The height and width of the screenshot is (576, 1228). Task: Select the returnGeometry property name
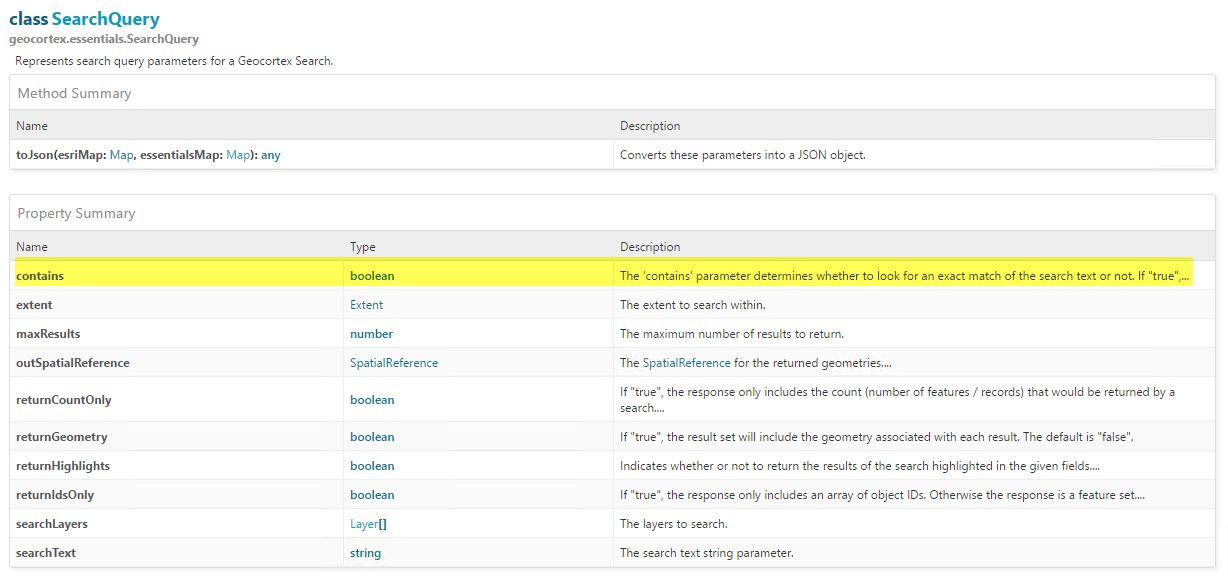point(62,437)
